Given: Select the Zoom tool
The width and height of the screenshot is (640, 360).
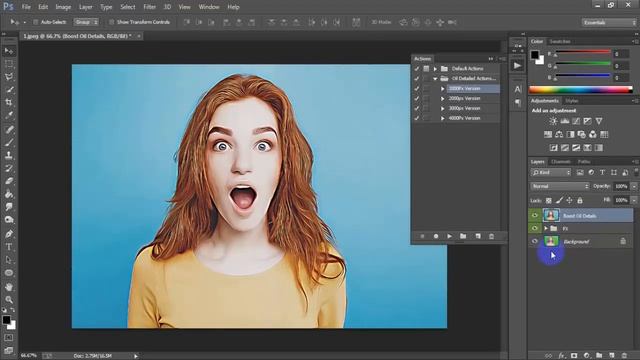Looking at the screenshot, I should [x=9, y=300].
